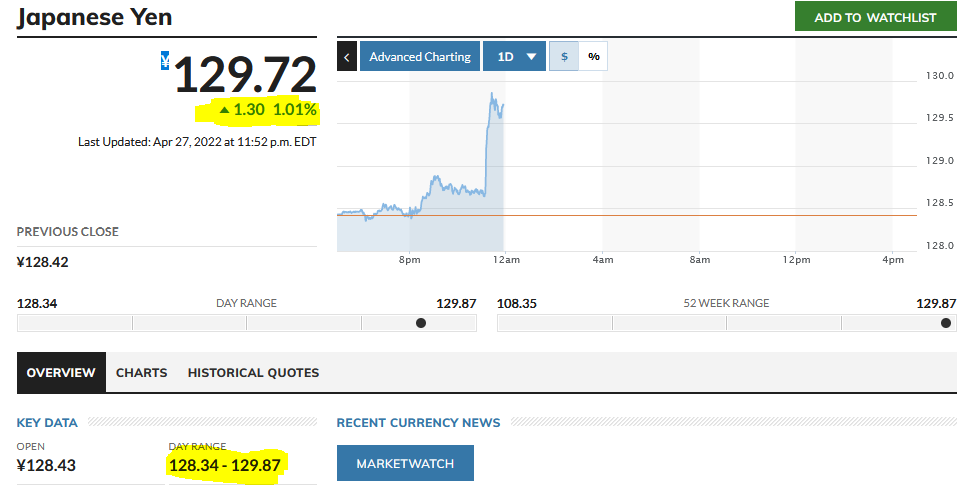Collapse chart with left chevron button
Screen dimensions: 963x489
coord(347,57)
